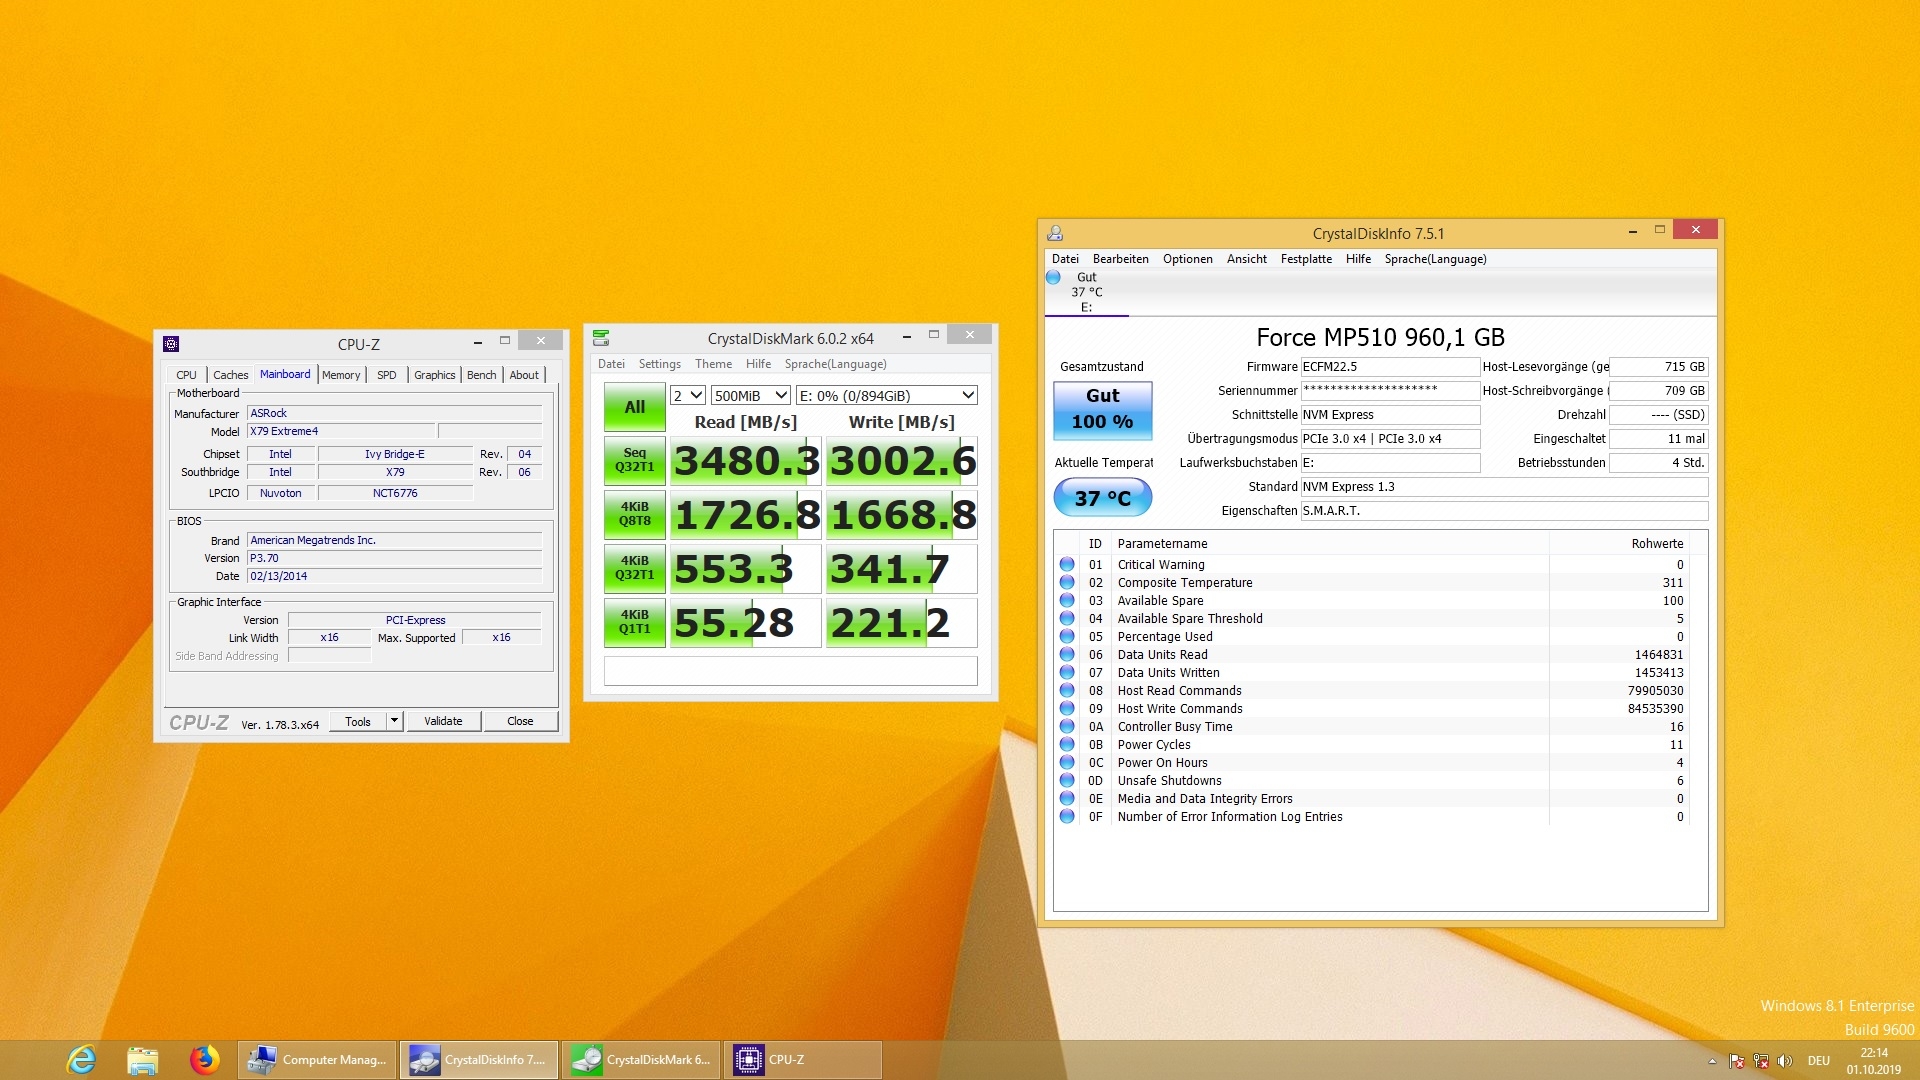This screenshot has width=1920, height=1080.
Task: Click the CrystalDiskMark window title icon
Action: point(601,338)
